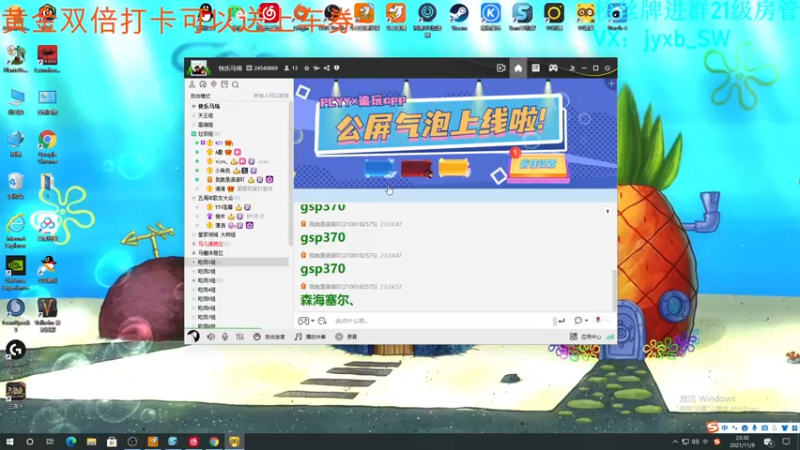Open the audio mixer sliders icon

(x=240, y=337)
